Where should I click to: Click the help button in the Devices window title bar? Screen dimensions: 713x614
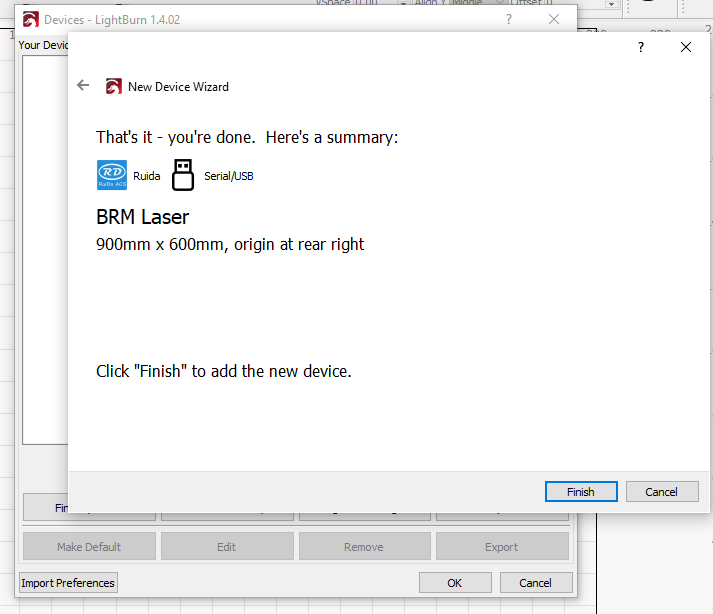click(x=509, y=19)
